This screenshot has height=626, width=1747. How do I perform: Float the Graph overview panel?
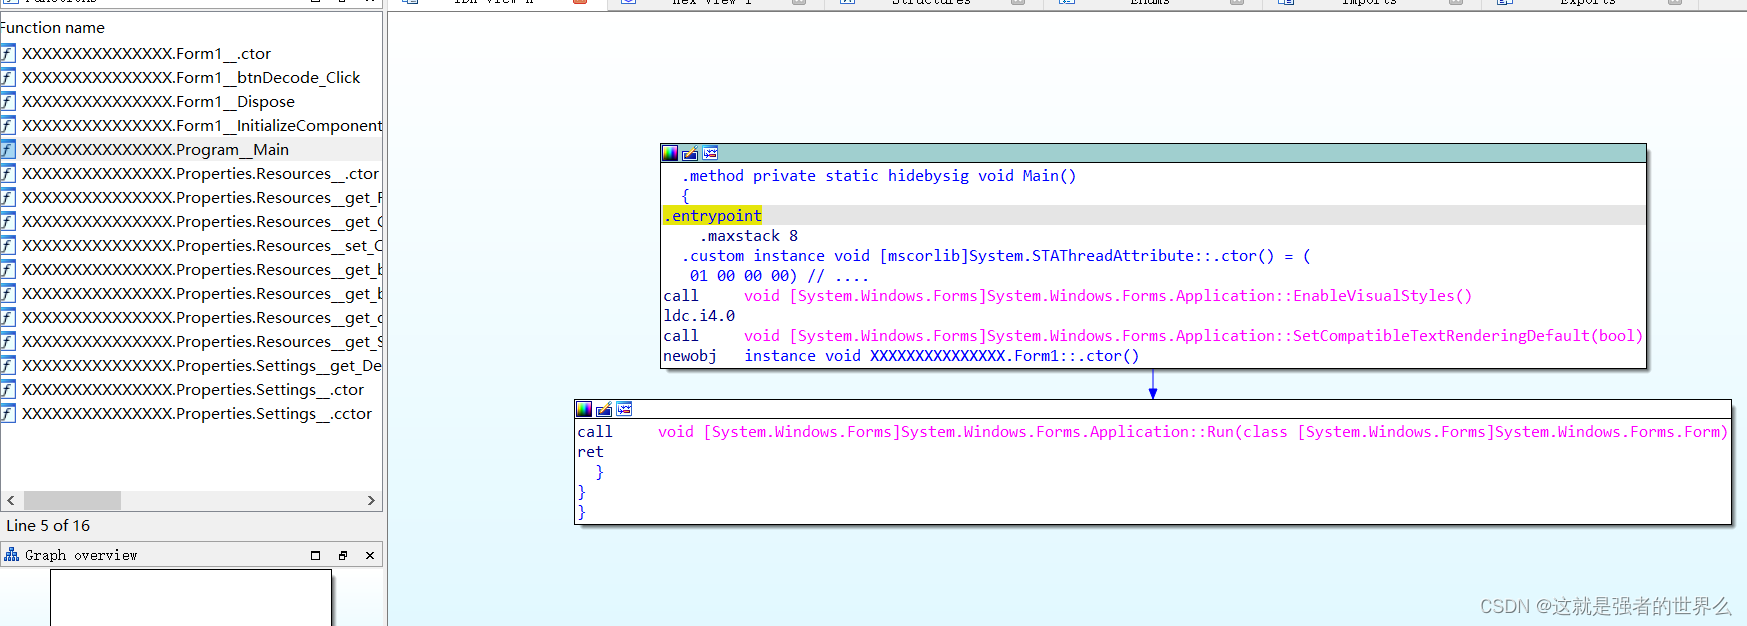[x=343, y=555]
